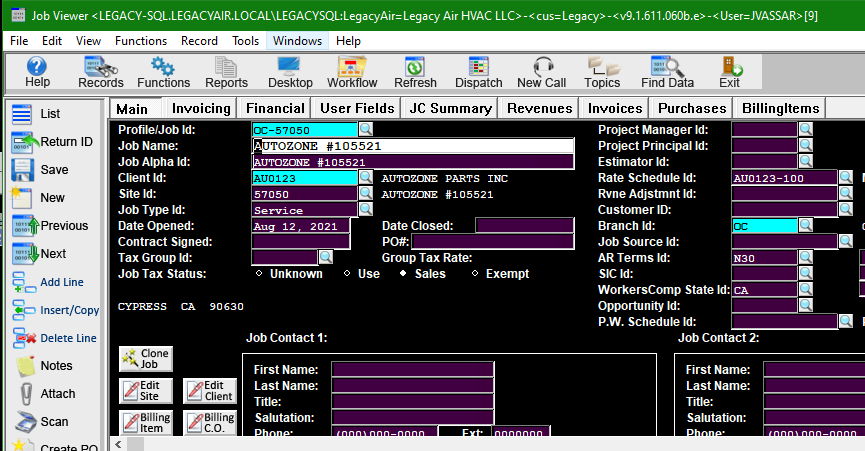Image resolution: width=865 pixels, height=451 pixels.
Task: Open lookup for Site Id
Action: point(366,193)
